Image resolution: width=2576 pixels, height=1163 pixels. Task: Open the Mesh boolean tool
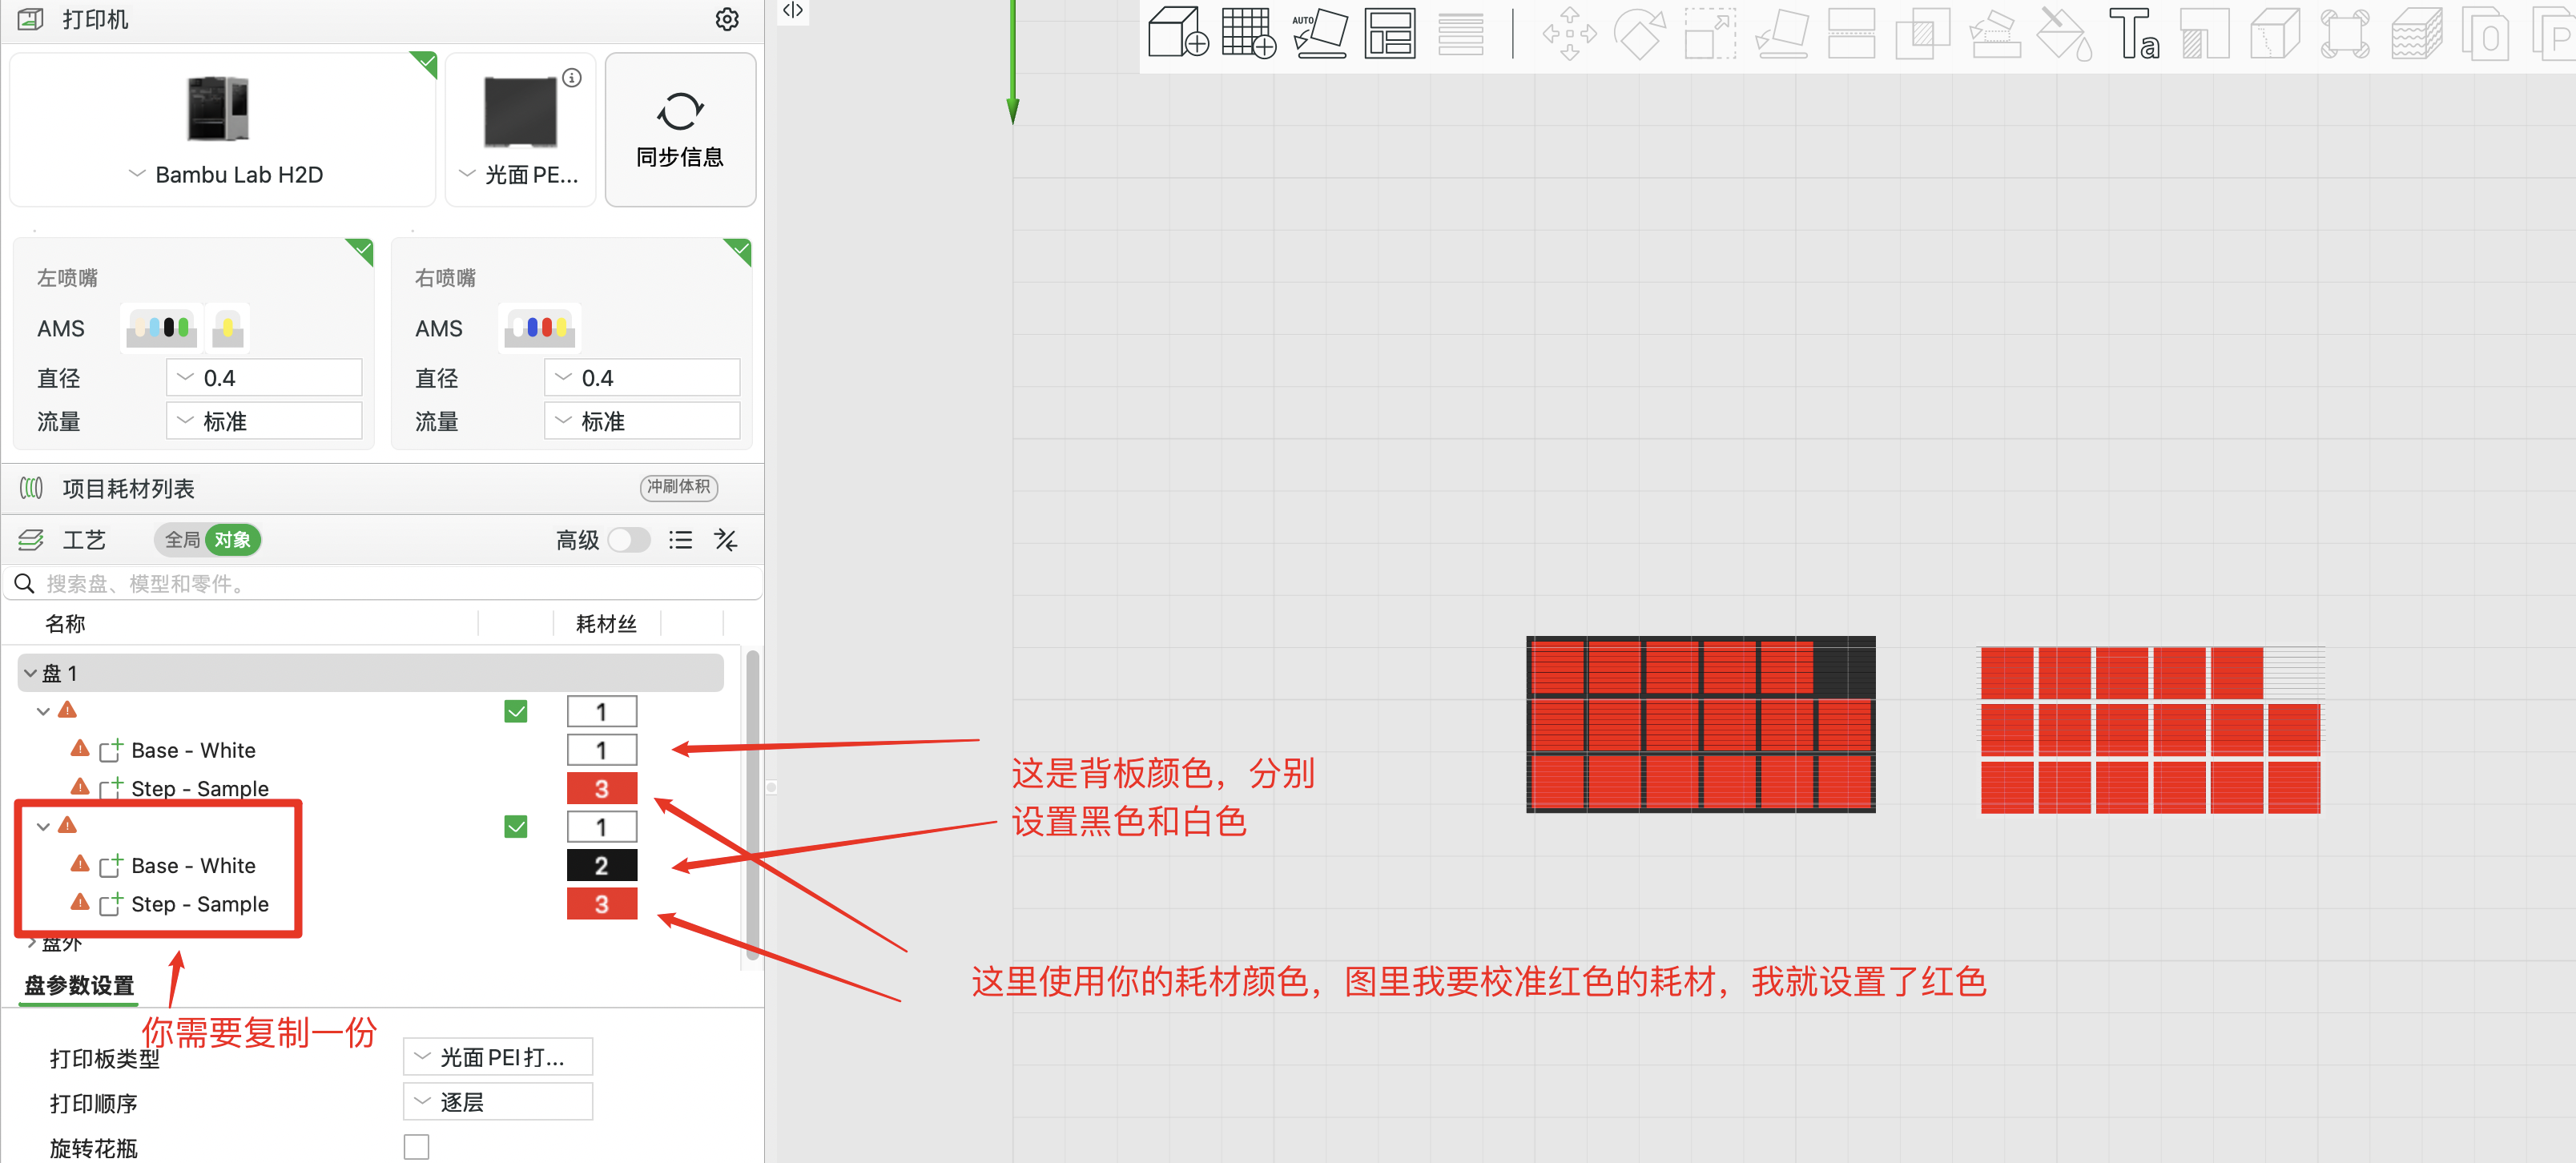1922,32
